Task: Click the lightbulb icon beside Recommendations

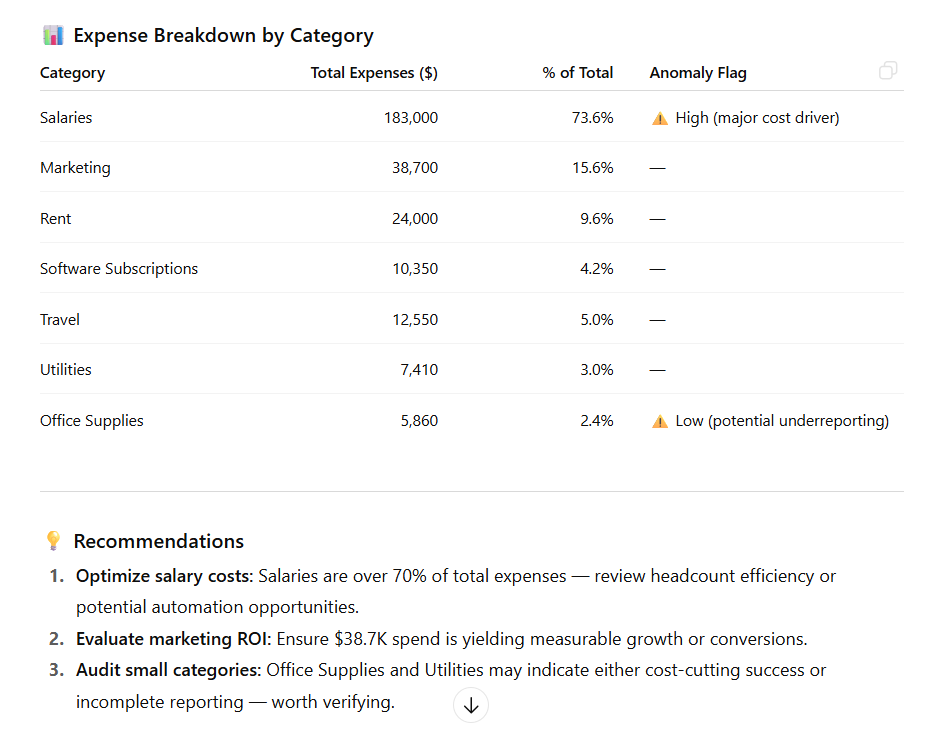Action: pyautogui.click(x=53, y=540)
